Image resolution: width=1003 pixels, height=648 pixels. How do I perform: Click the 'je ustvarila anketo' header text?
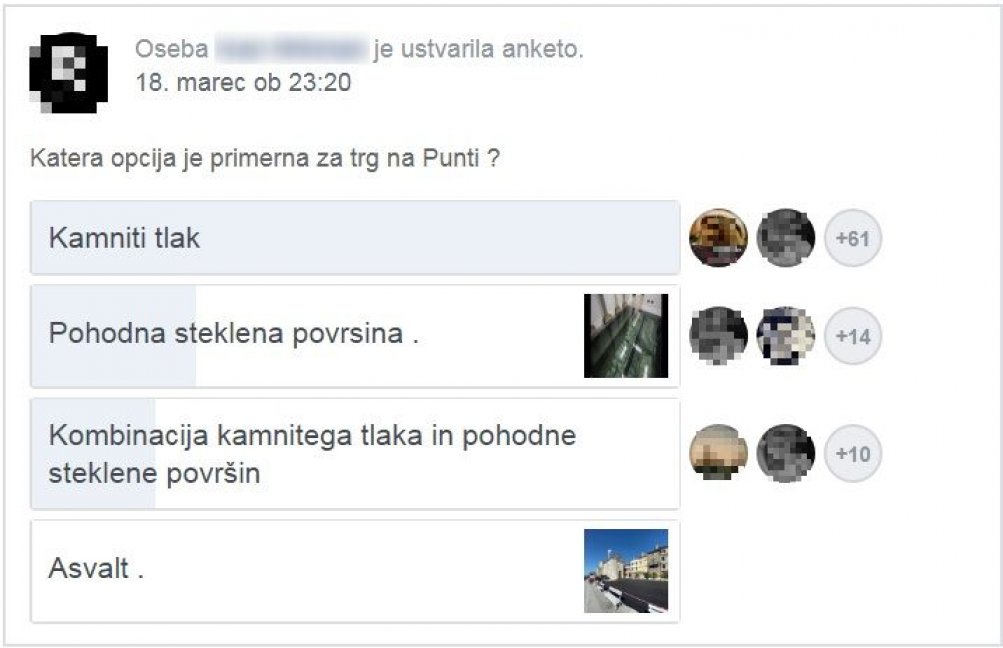(478, 49)
